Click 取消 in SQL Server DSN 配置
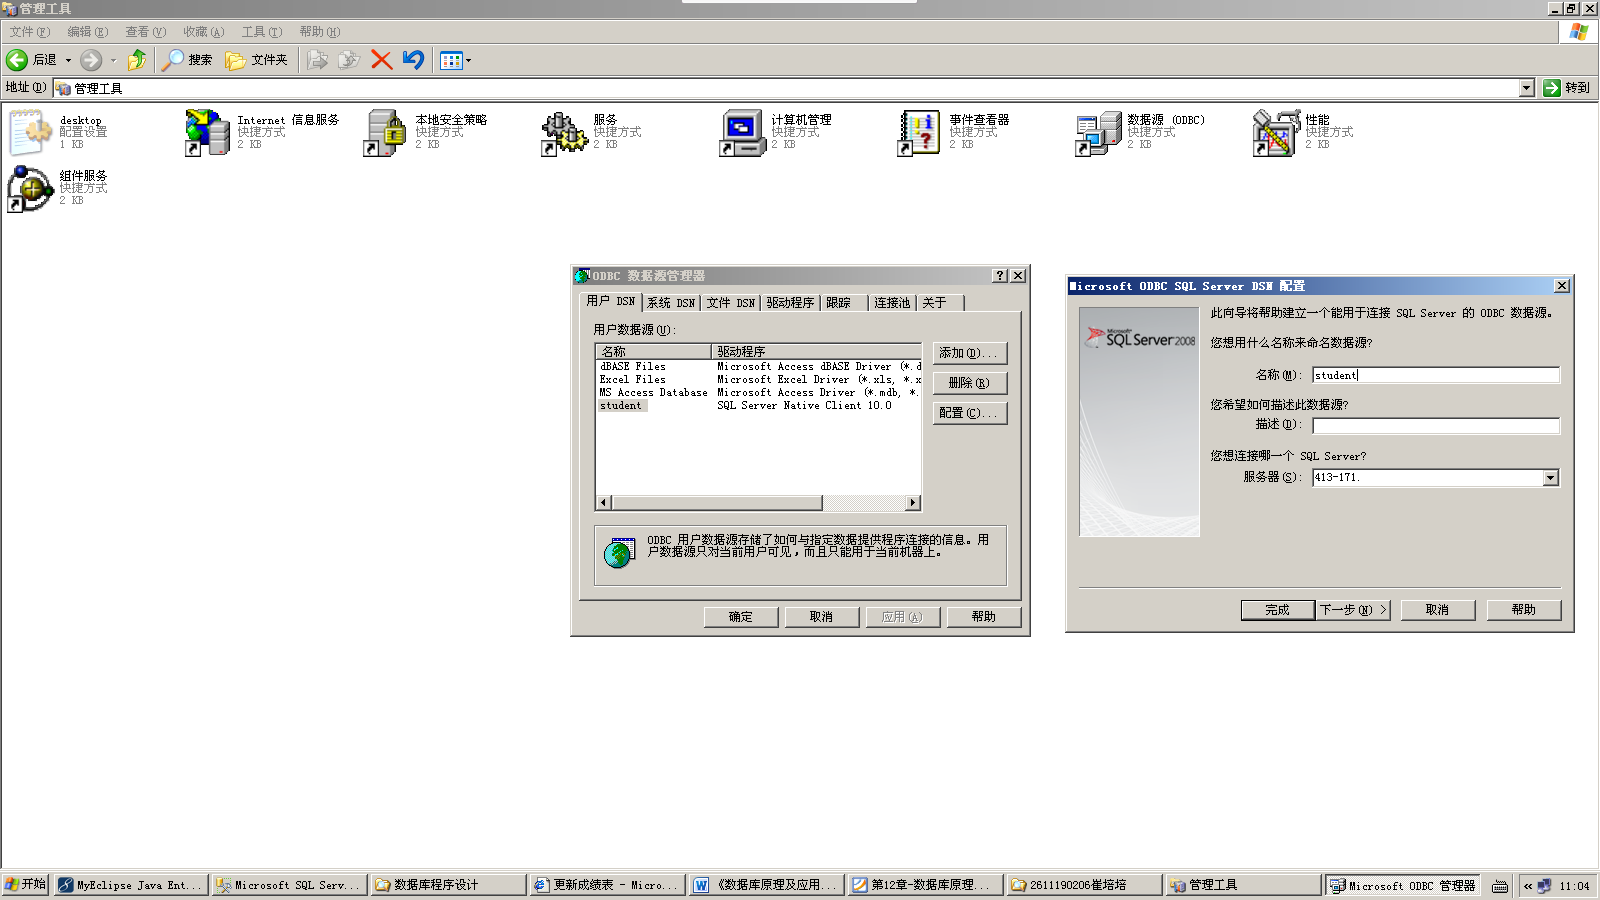 coord(1438,610)
